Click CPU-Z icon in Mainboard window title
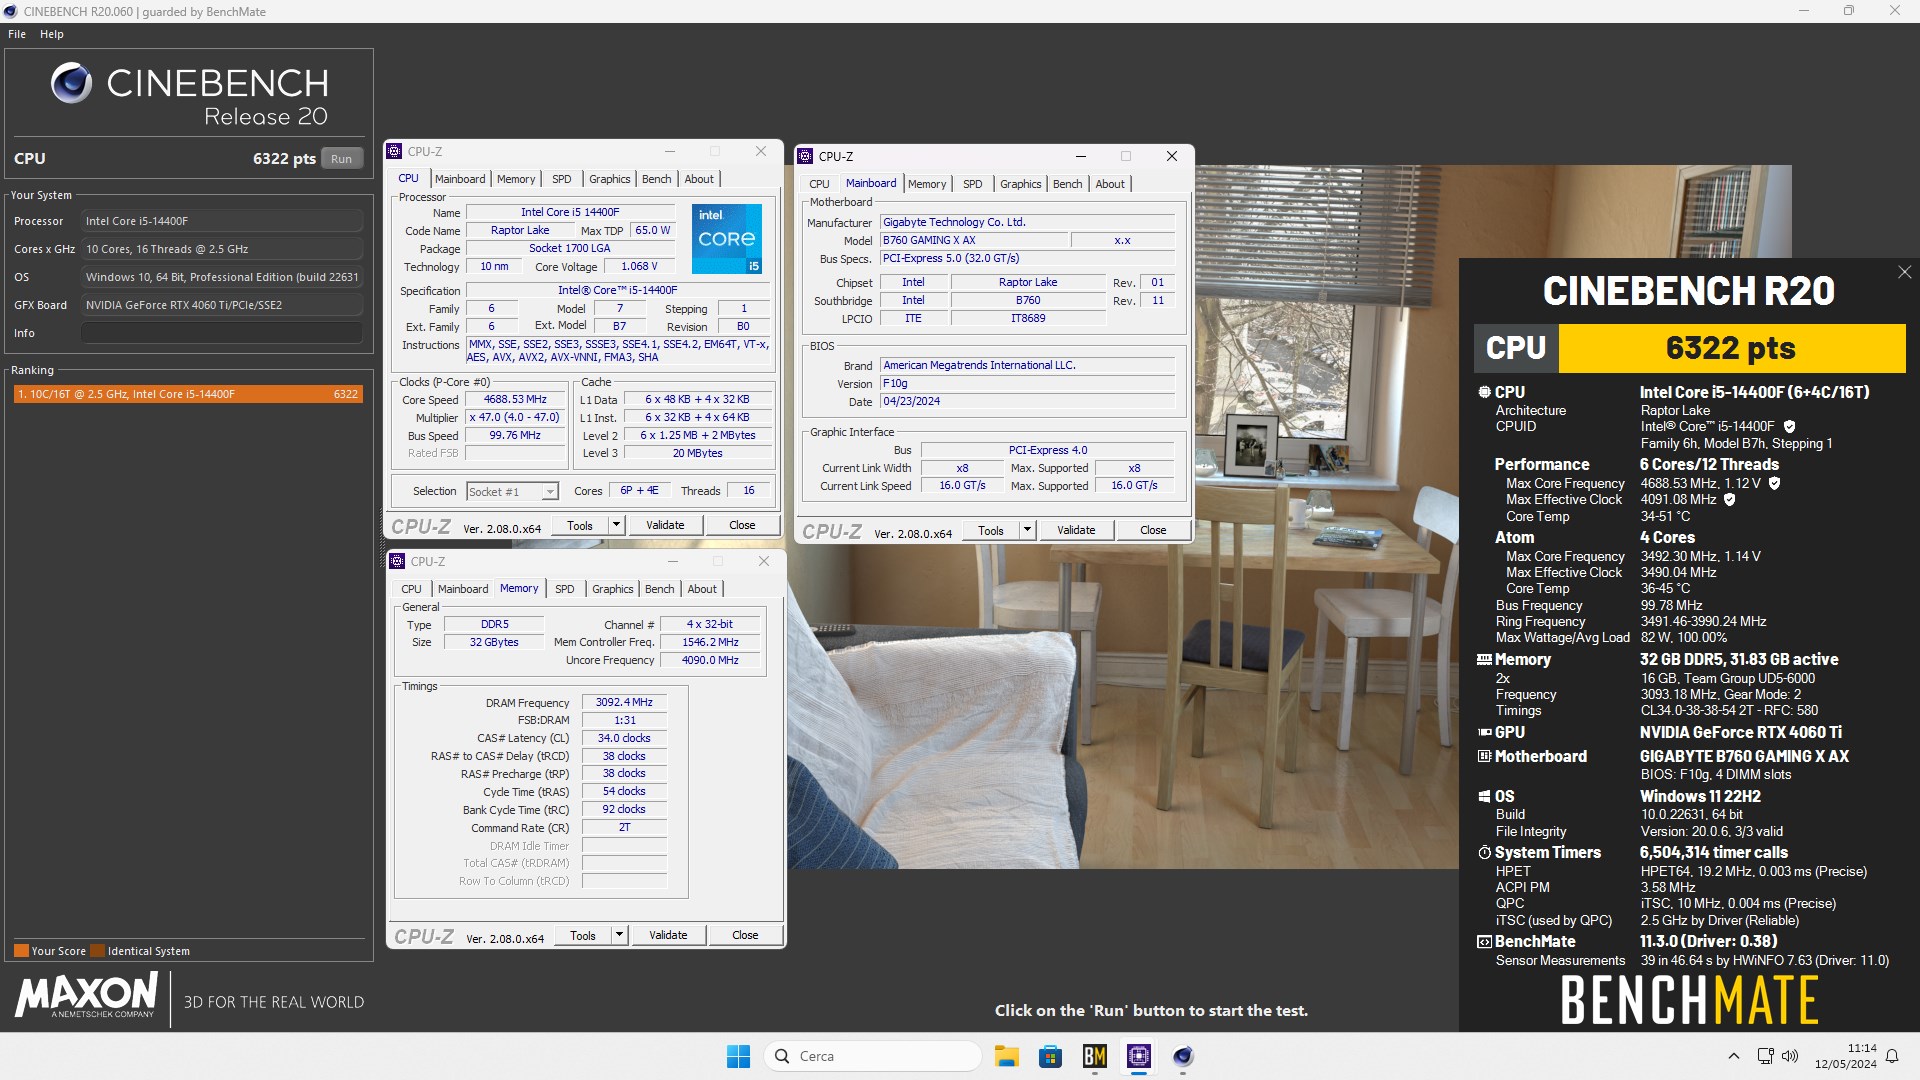The height and width of the screenshot is (1080, 1920). (x=806, y=156)
